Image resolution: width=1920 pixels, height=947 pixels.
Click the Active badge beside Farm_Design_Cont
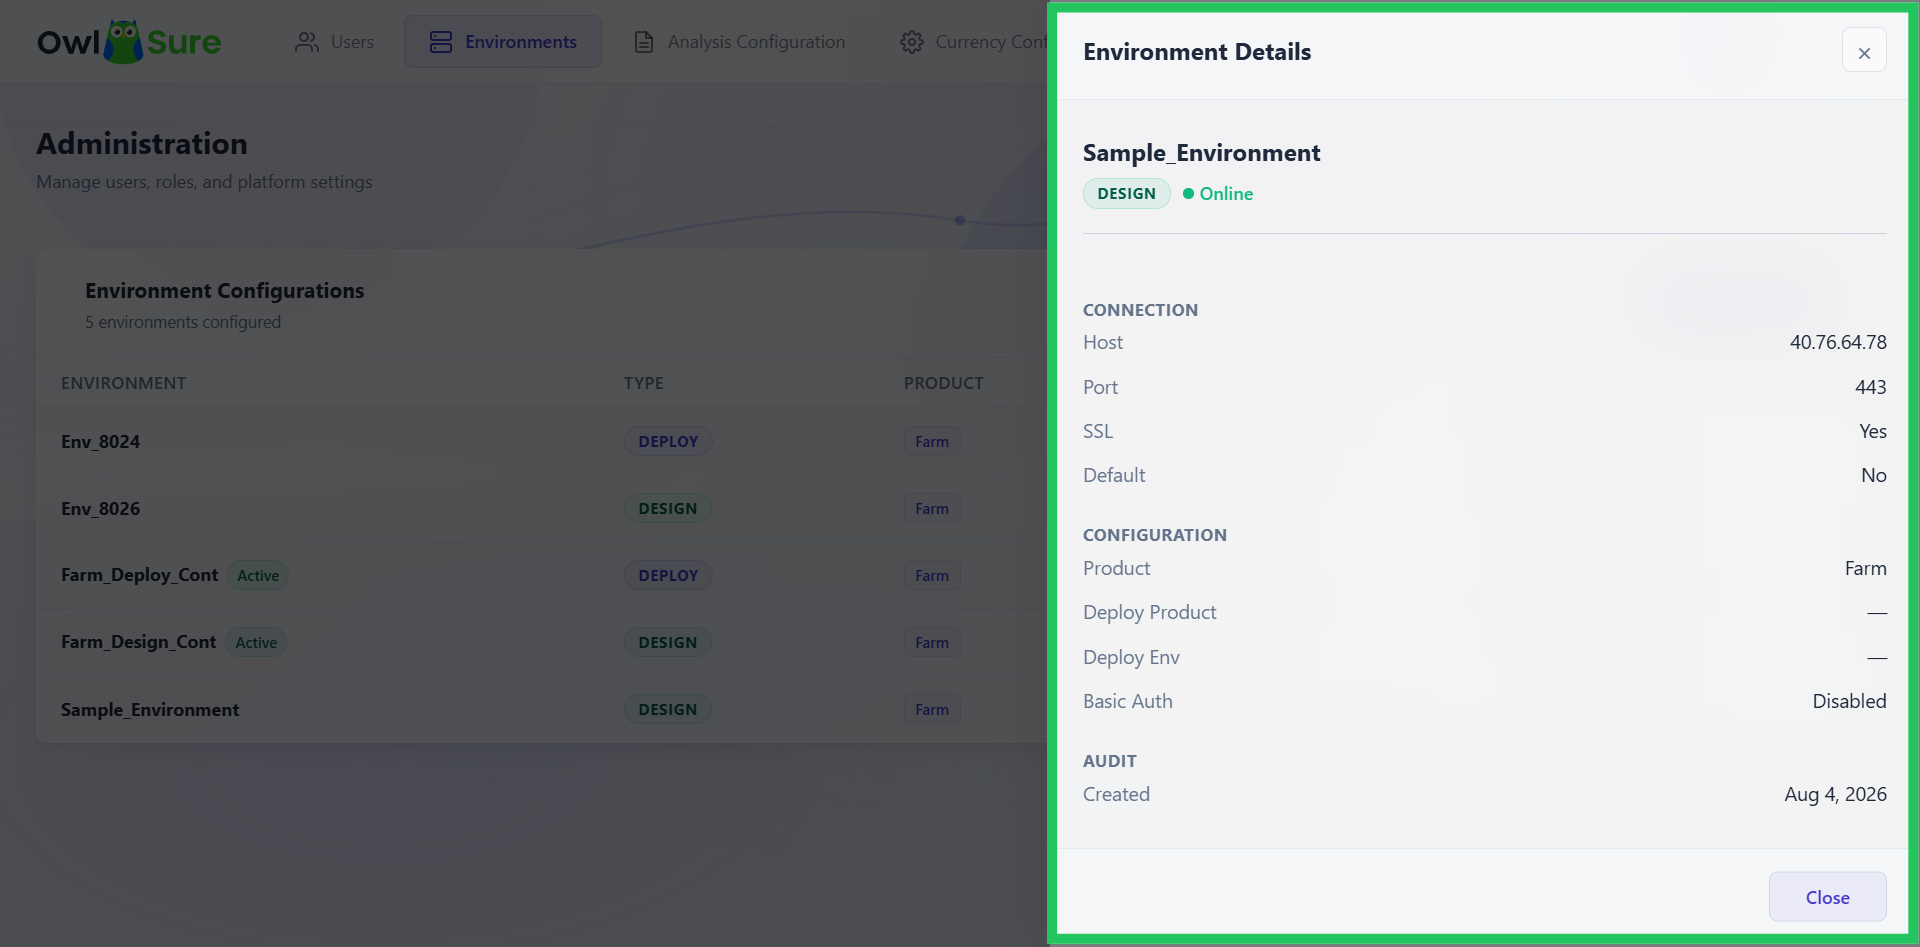tap(256, 642)
